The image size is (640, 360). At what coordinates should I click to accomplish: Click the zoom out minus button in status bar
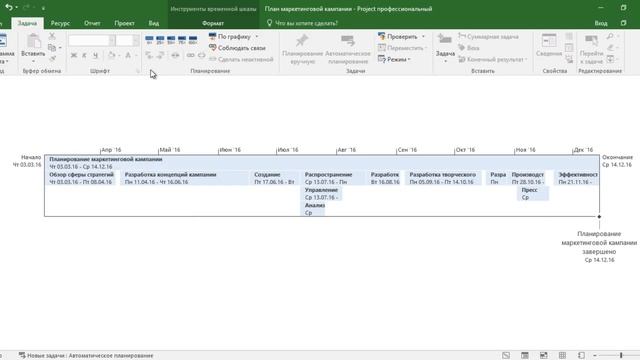tap(595, 356)
